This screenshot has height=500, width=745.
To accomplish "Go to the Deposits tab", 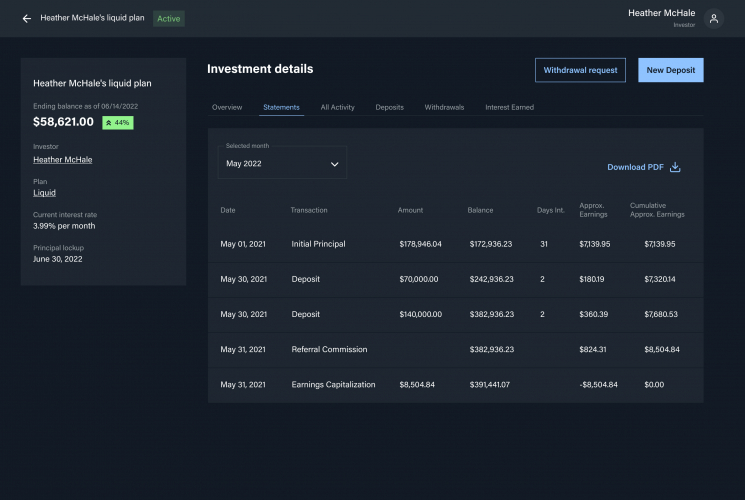I will coord(390,107).
